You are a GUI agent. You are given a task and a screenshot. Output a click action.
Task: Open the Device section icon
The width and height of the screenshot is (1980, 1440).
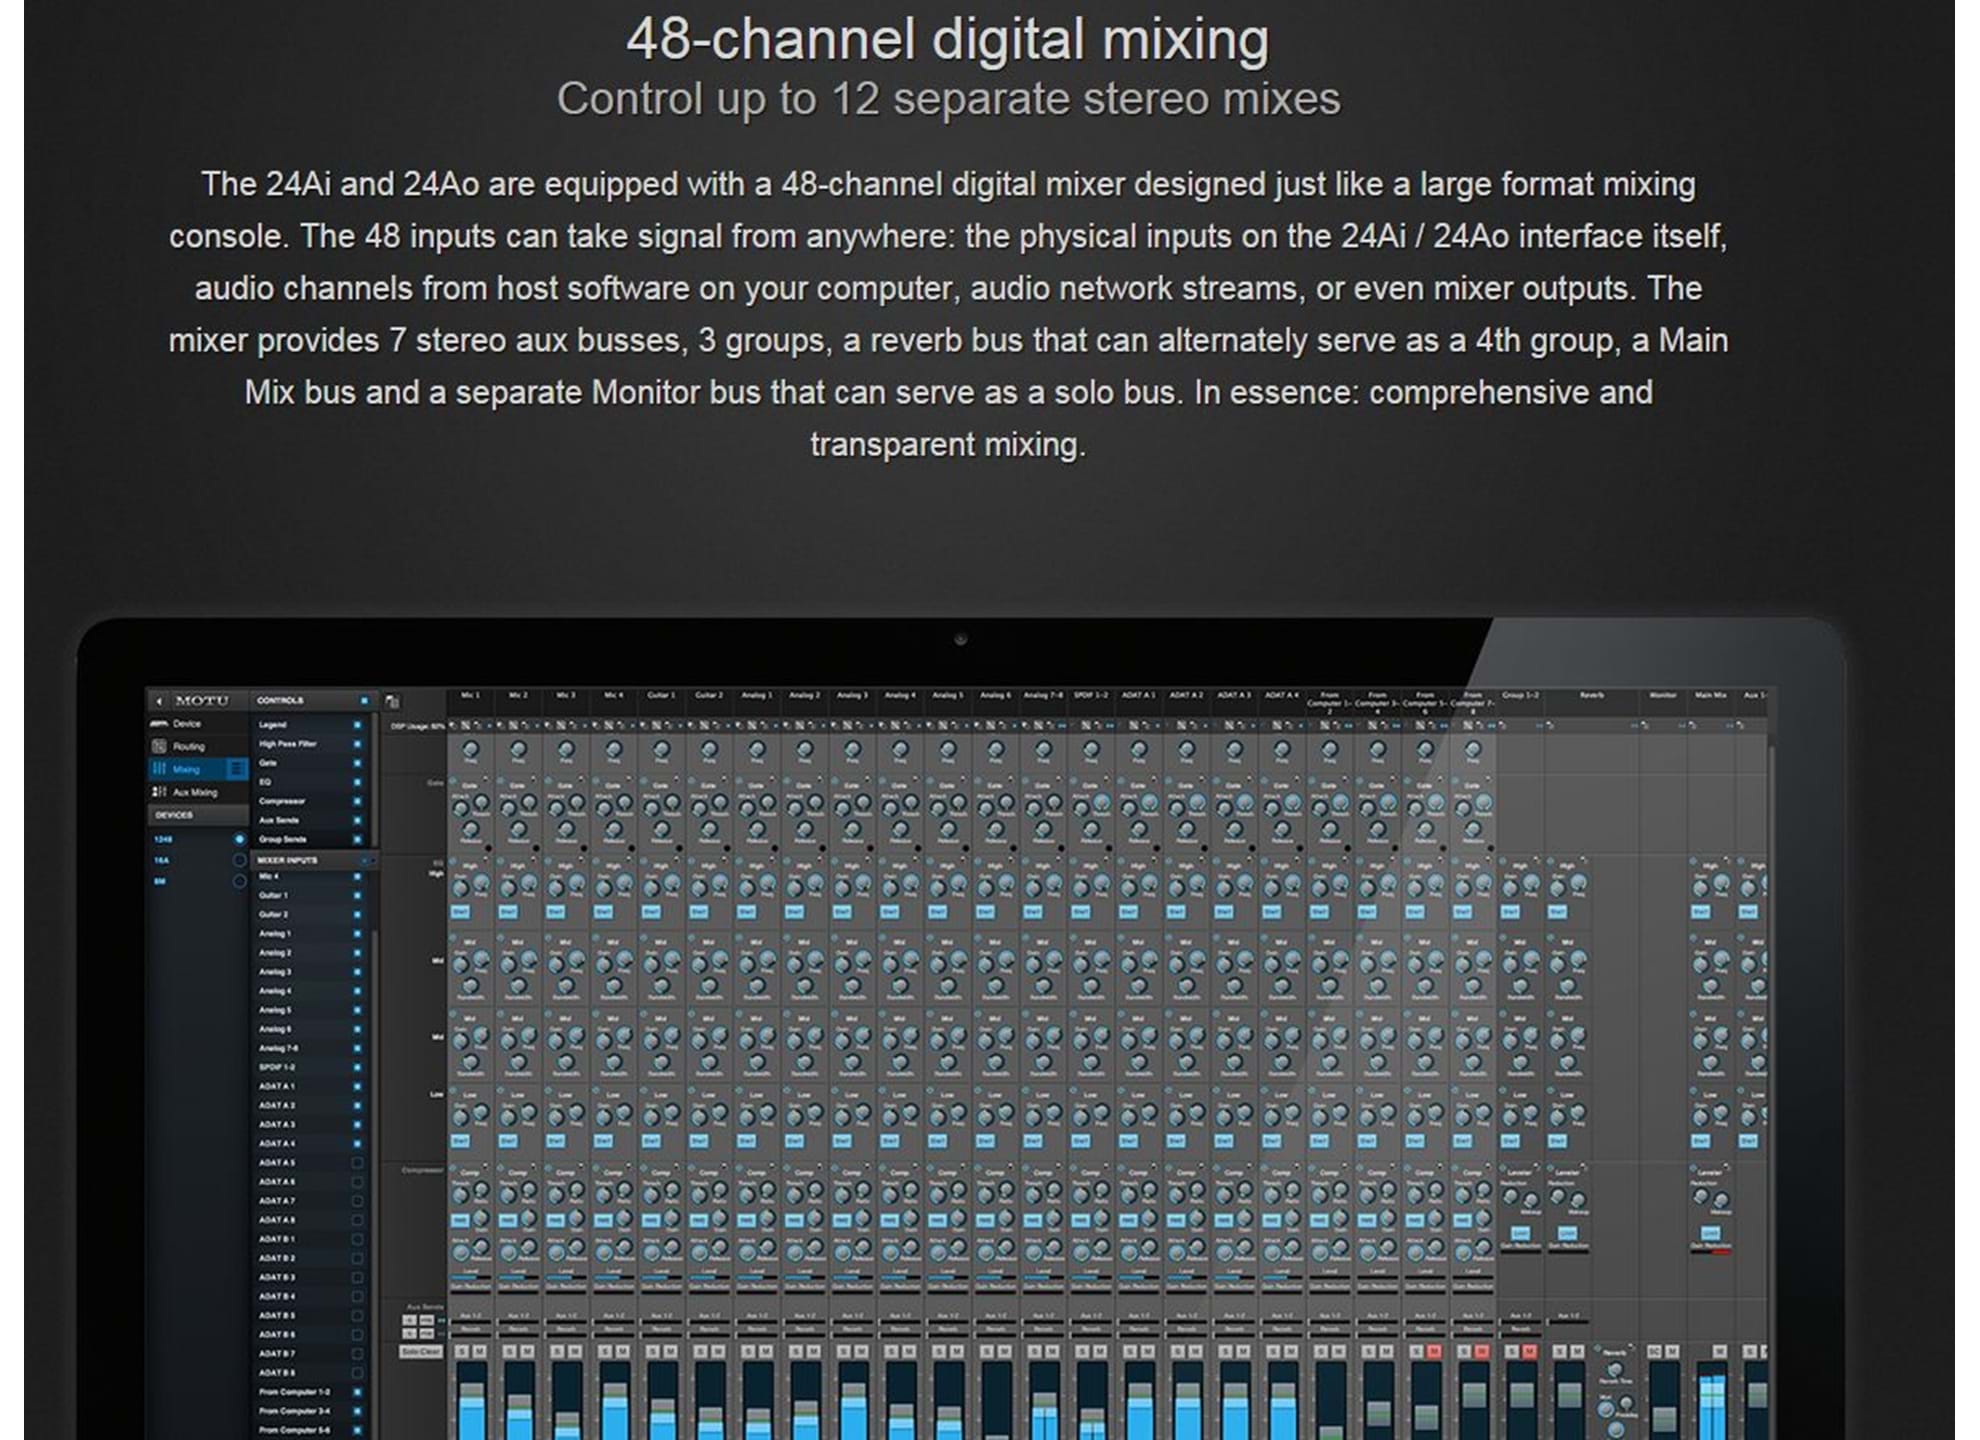(158, 723)
